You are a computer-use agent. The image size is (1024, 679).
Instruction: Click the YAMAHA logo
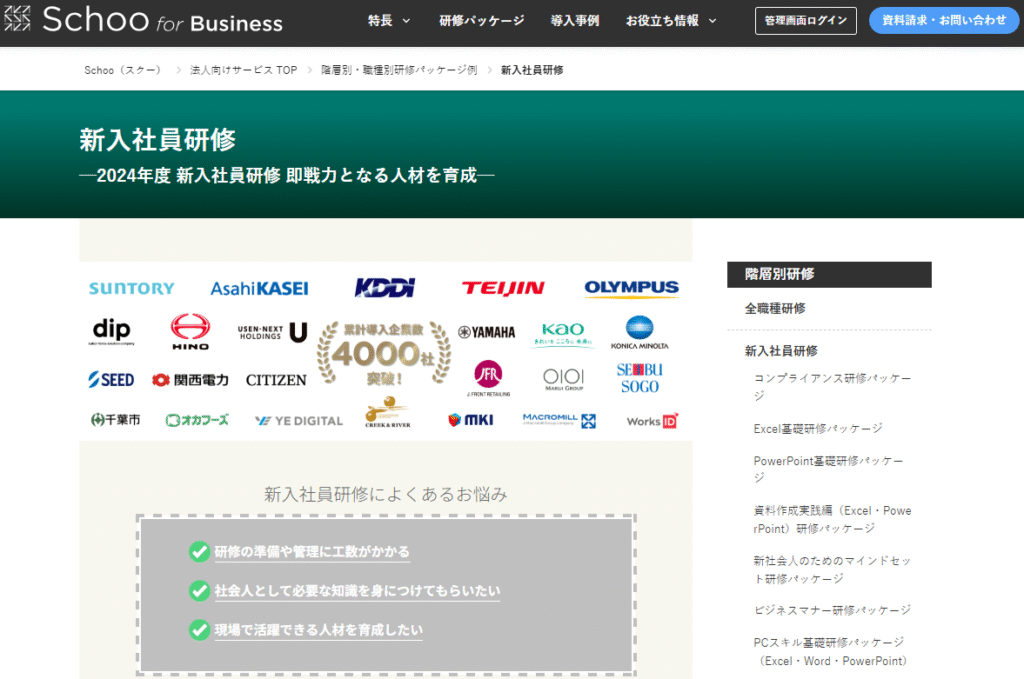click(487, 332)
